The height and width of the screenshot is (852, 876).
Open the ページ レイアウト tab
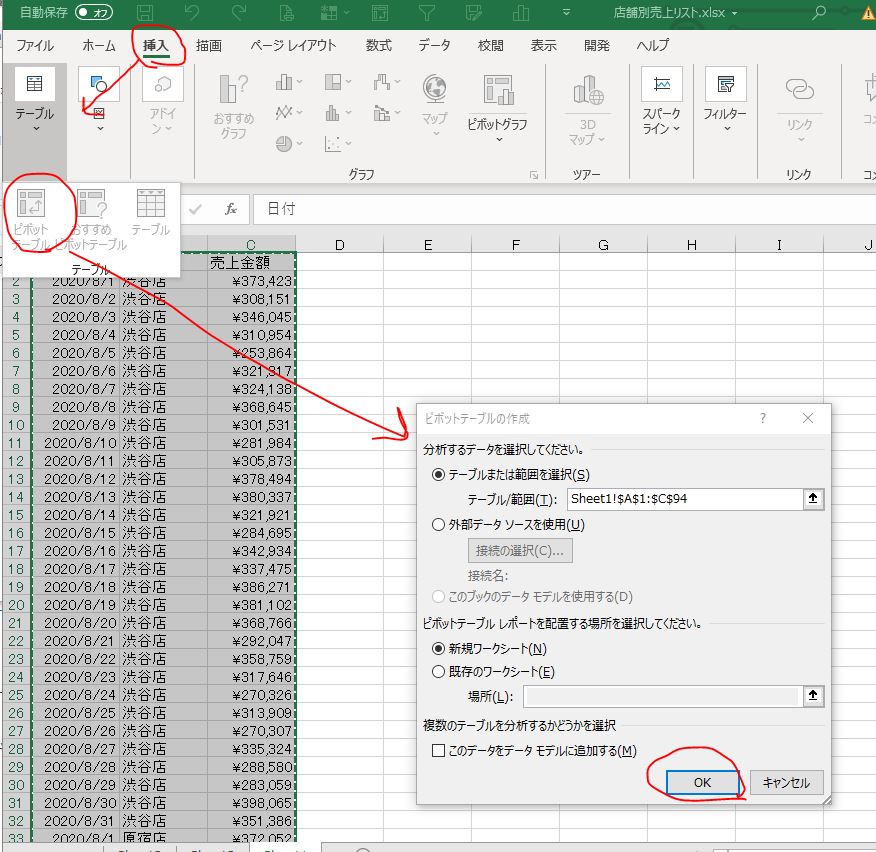click(293, 45)
